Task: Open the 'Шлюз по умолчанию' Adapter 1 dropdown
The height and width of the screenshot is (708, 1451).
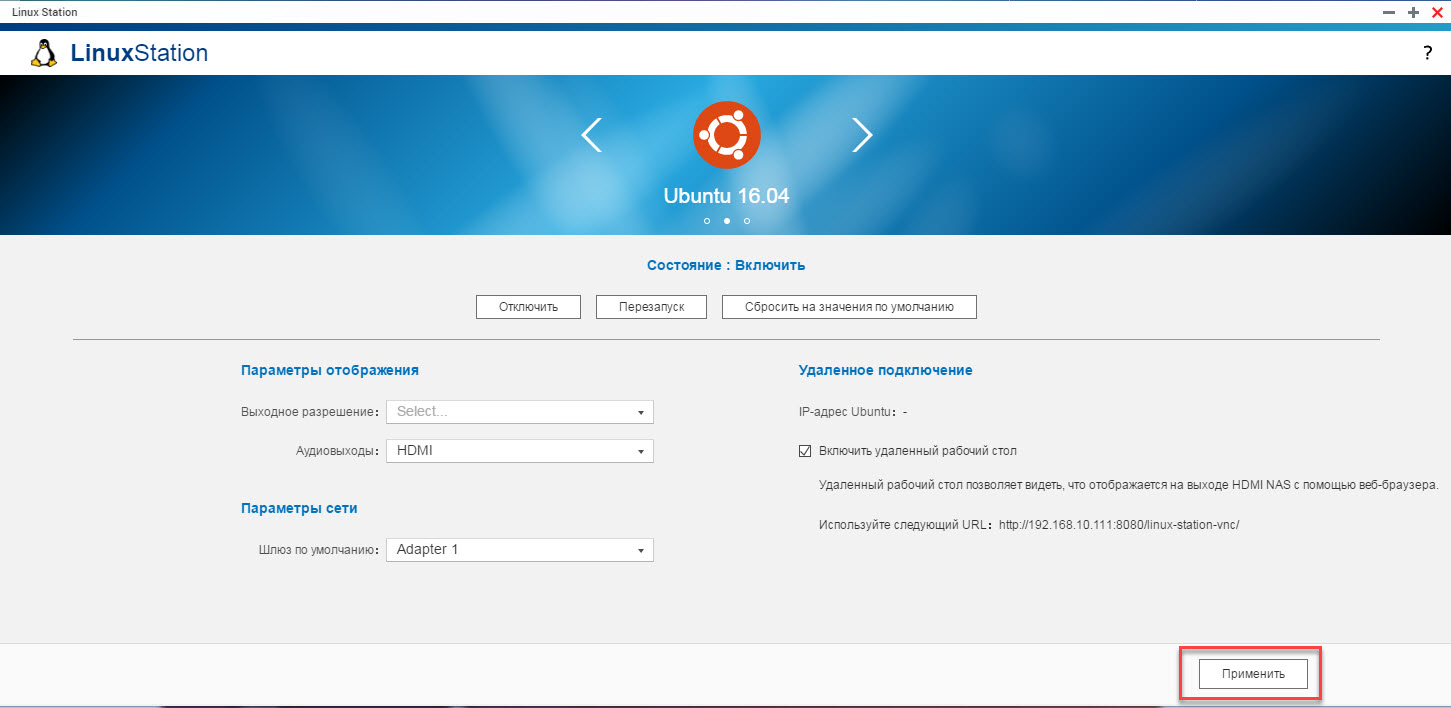Action: pyautogui.click(x=520, y=550)
